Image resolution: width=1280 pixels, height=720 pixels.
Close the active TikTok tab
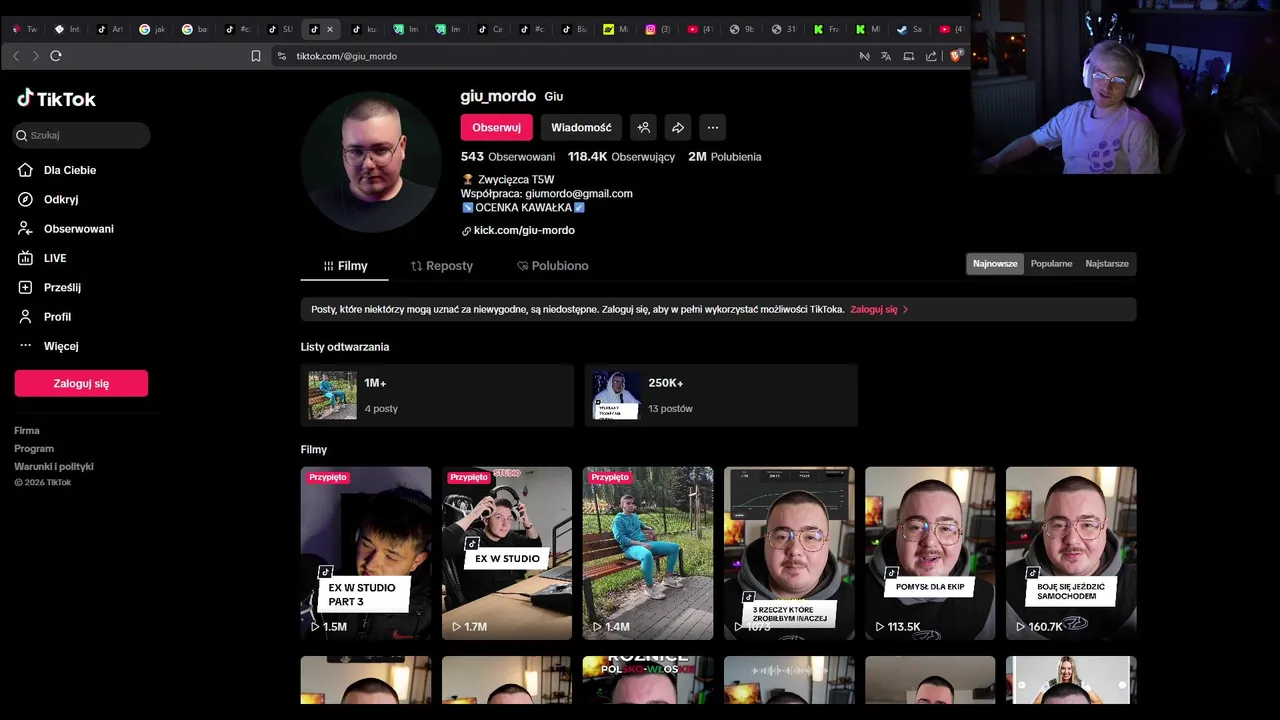330,29
